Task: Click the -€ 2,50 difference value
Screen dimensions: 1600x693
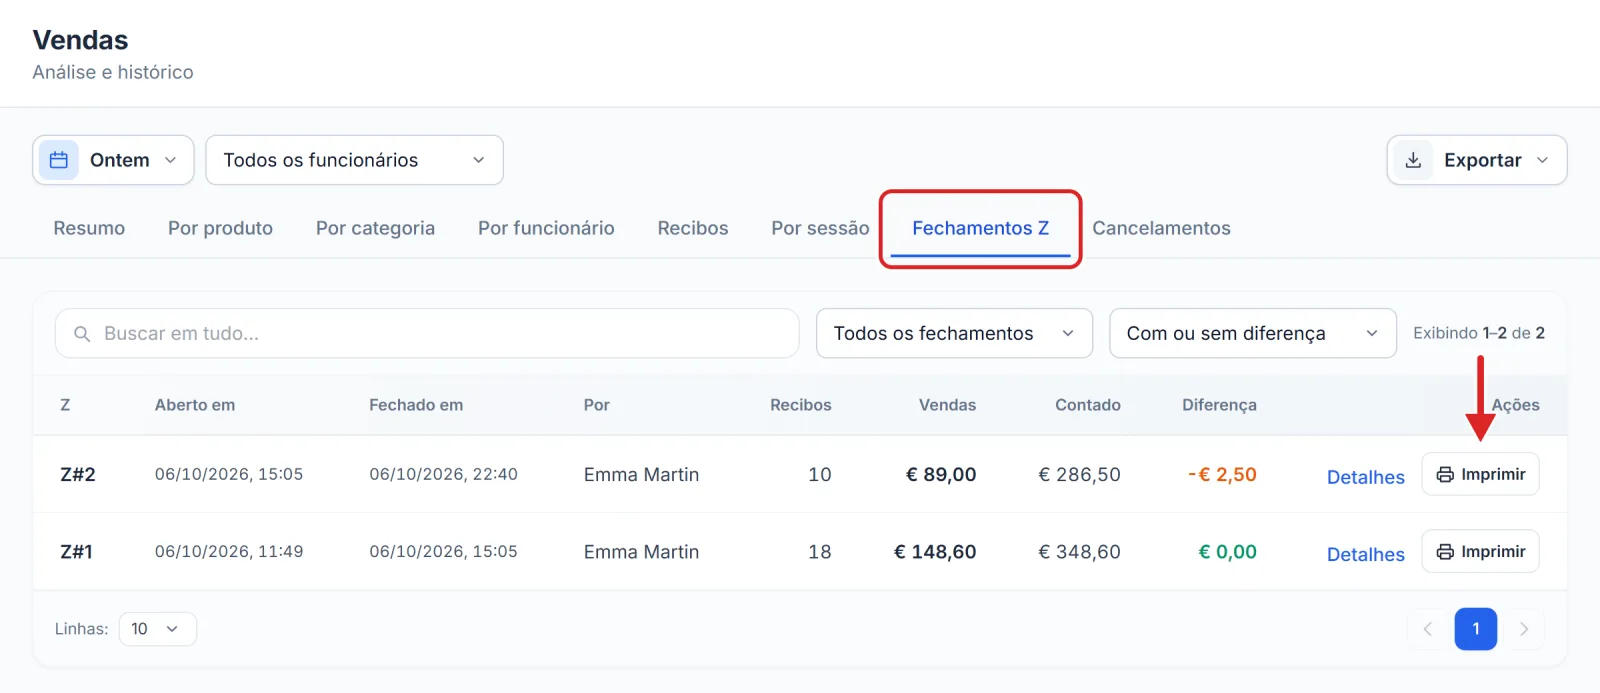Action: 1222,474
